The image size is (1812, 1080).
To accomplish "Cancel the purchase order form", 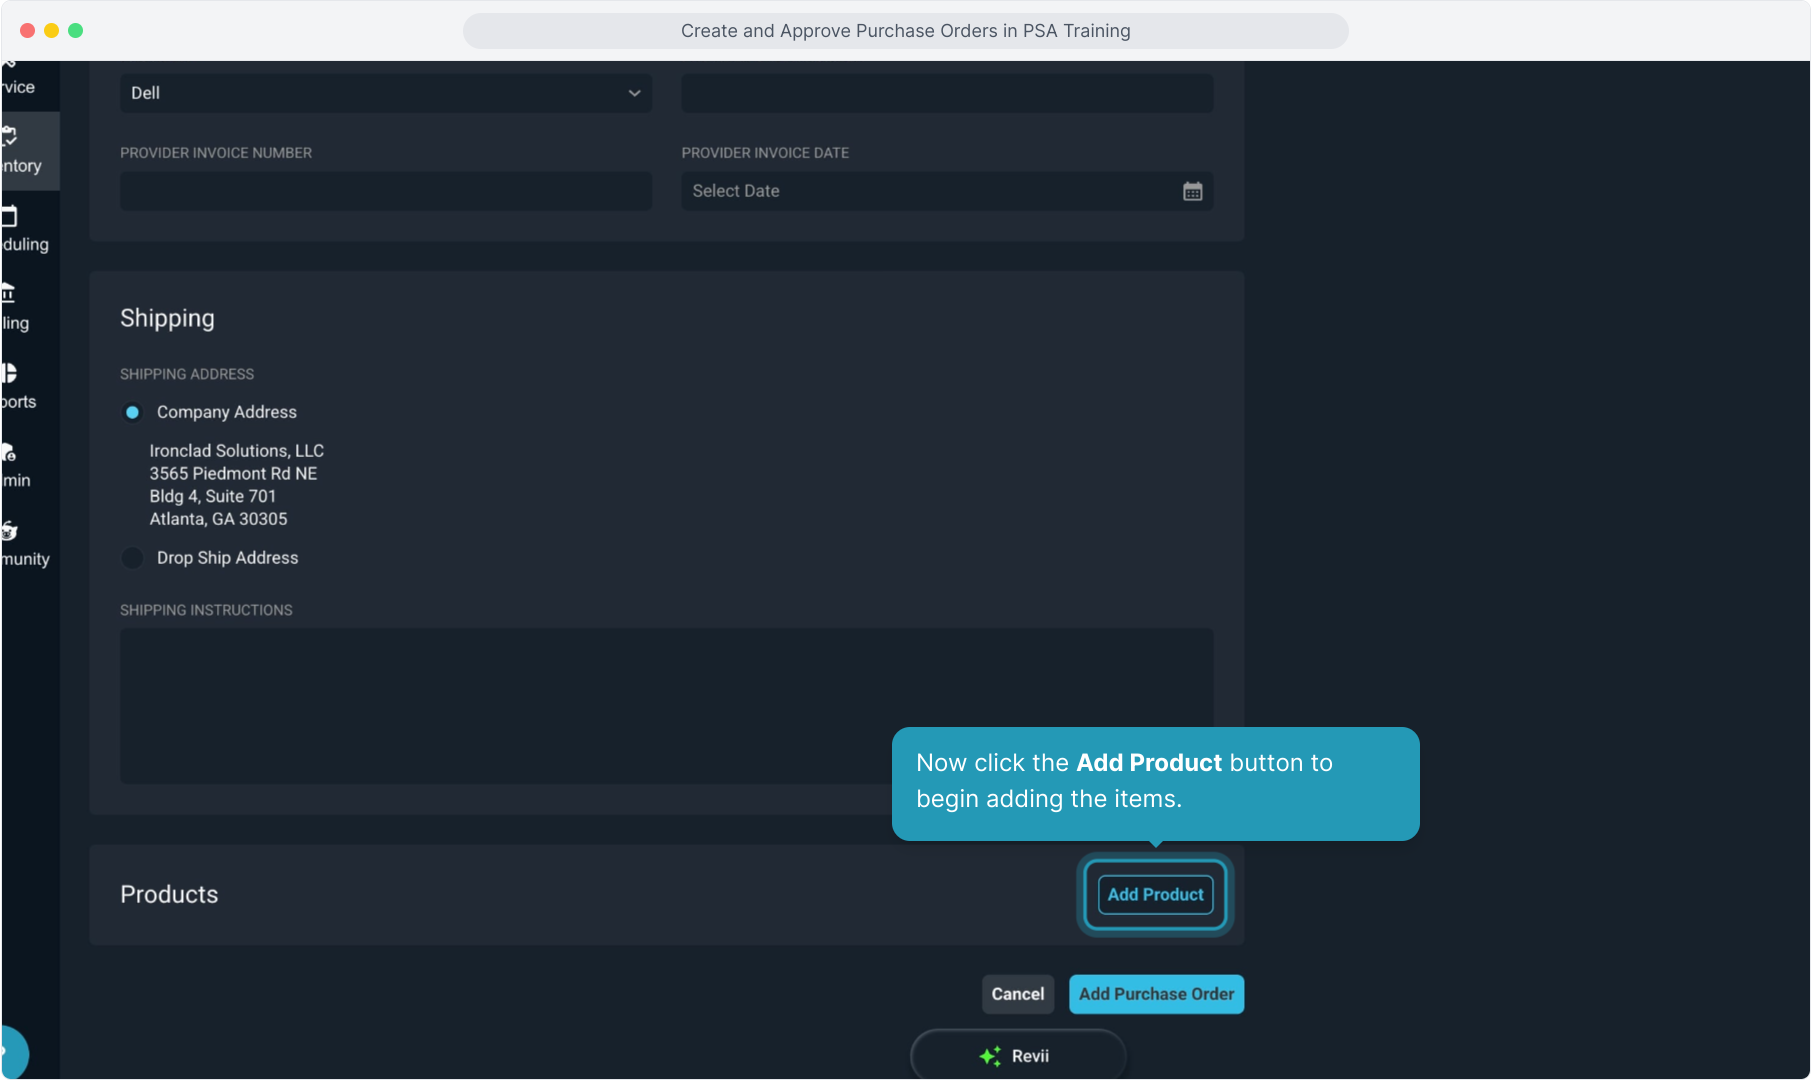I will pos(1018,994).
